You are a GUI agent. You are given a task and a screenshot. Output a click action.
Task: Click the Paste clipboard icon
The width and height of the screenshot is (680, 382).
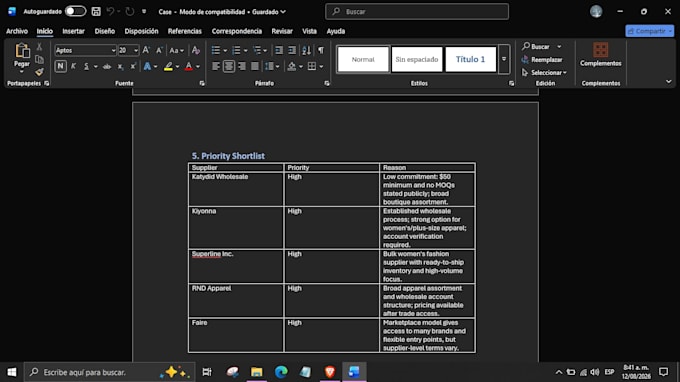point(22,51)
